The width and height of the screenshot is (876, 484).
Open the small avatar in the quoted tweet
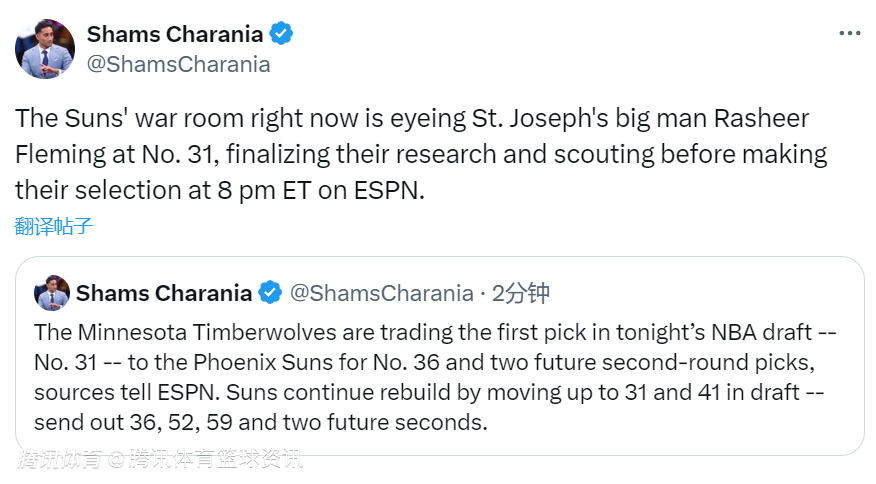(52, 293)
